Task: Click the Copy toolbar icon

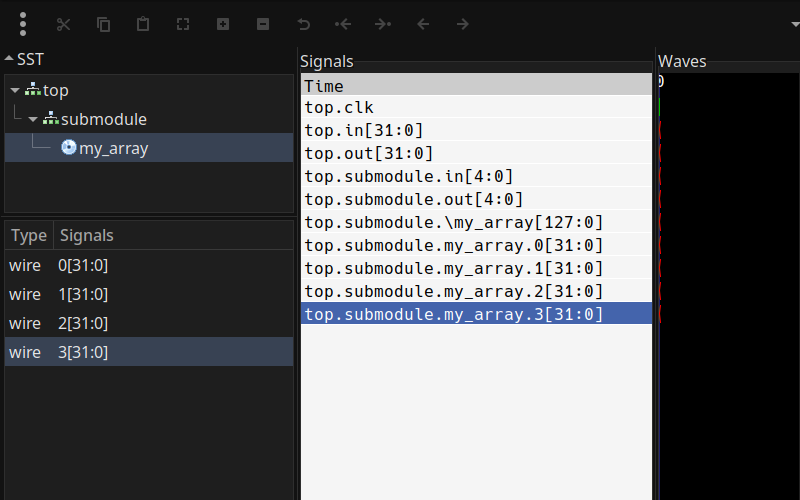Action: pyautogui.click(x=104, y=24)
